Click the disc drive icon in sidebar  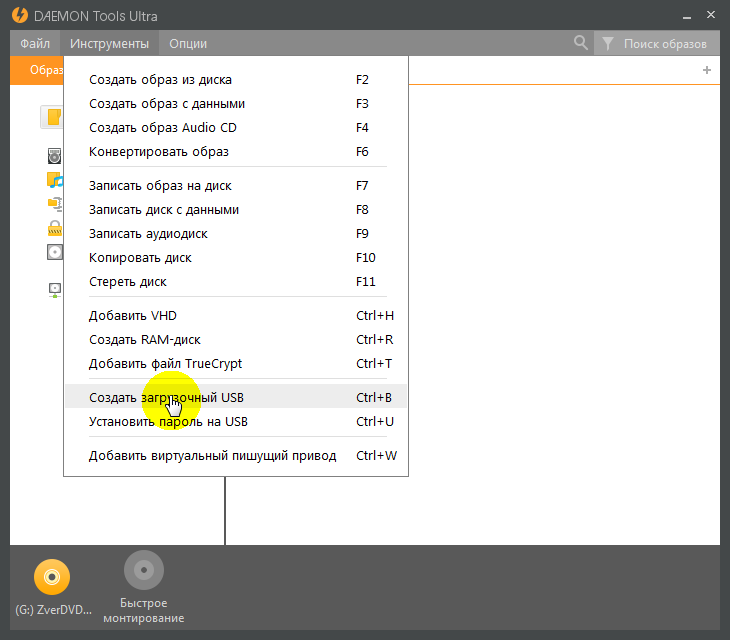(x=54, y=156)
